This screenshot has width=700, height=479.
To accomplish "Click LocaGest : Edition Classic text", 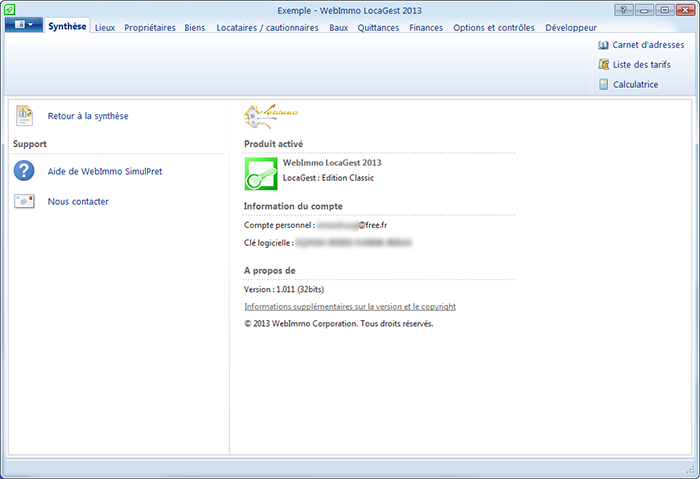I will tap(328, 178).
